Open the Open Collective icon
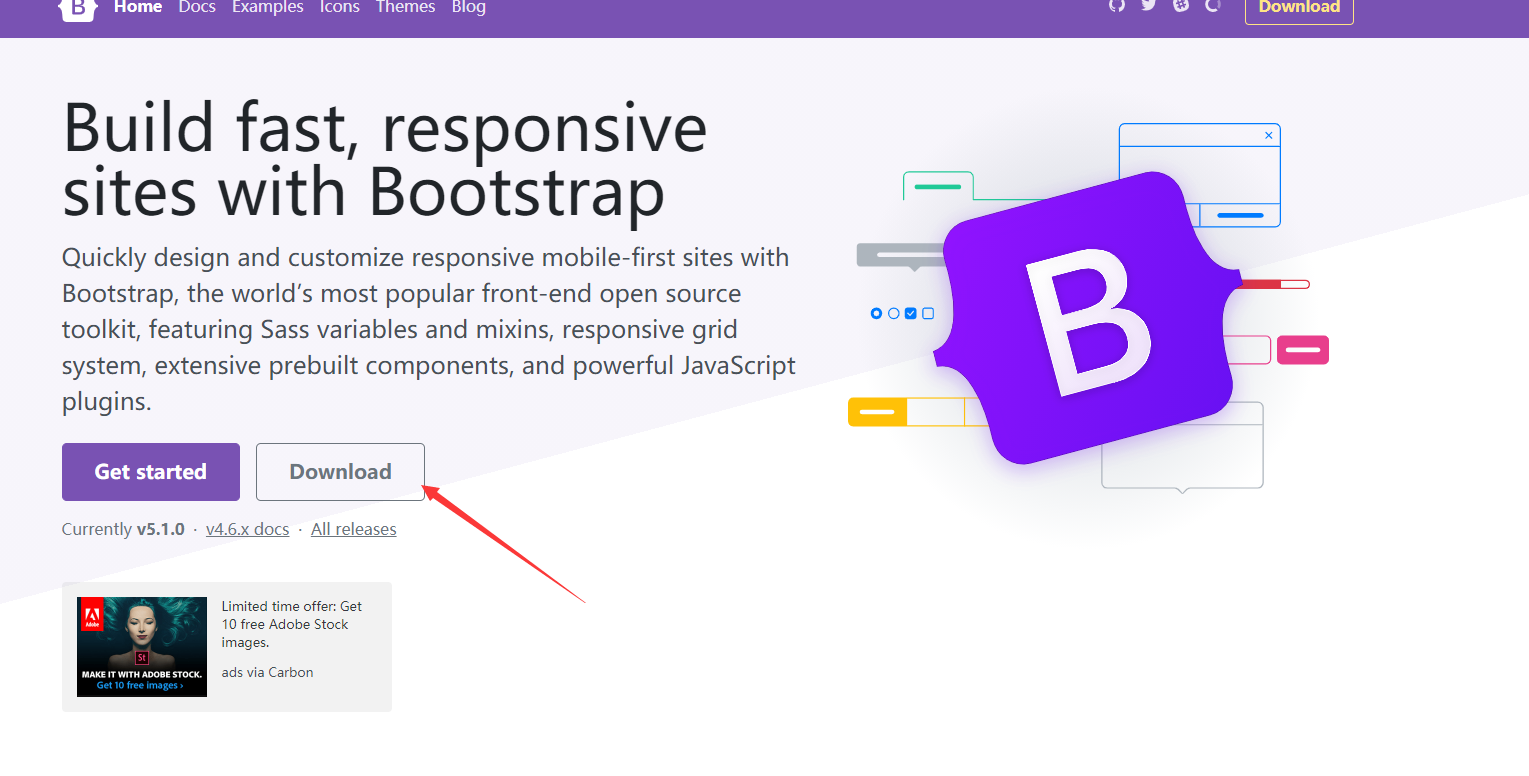The image size is (1529, 776). pyautogui.click(x=1213, y=8)
